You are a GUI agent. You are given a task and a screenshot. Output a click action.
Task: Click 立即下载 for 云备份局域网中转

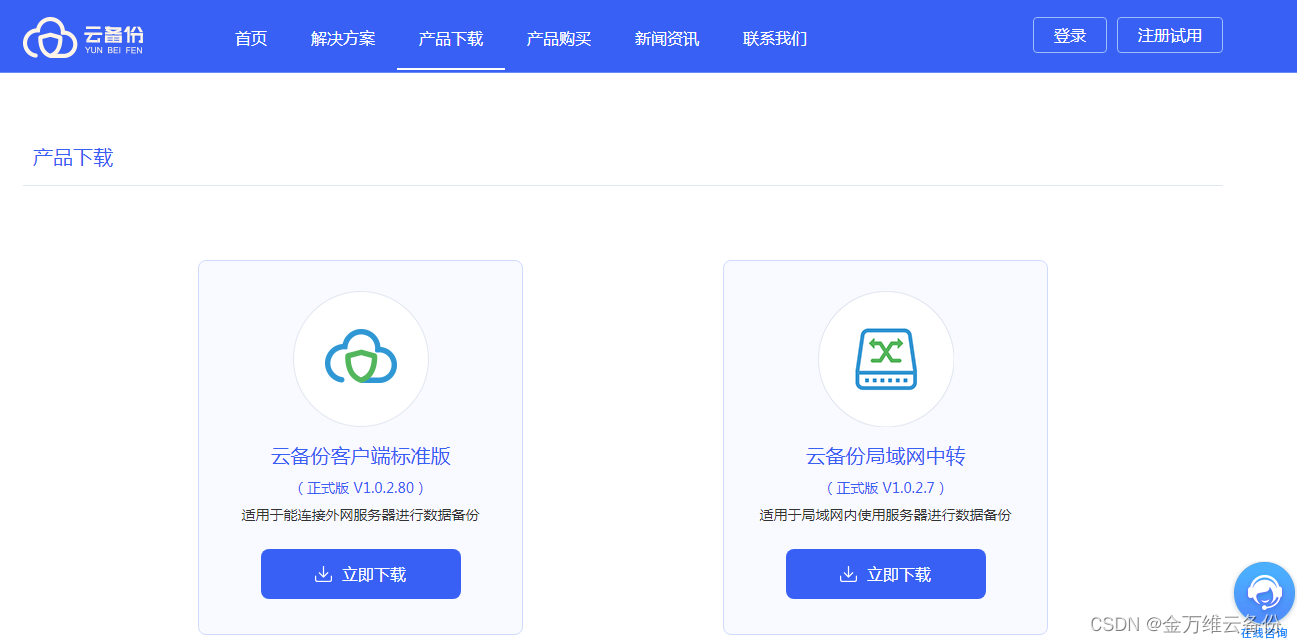[886, 574]
